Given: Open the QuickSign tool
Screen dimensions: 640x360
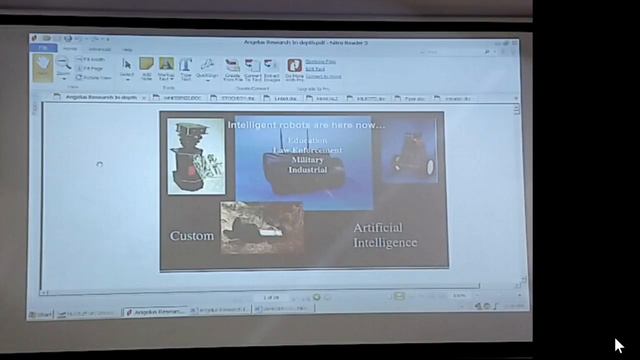Looking at the screenshot, I should [207, 68].
